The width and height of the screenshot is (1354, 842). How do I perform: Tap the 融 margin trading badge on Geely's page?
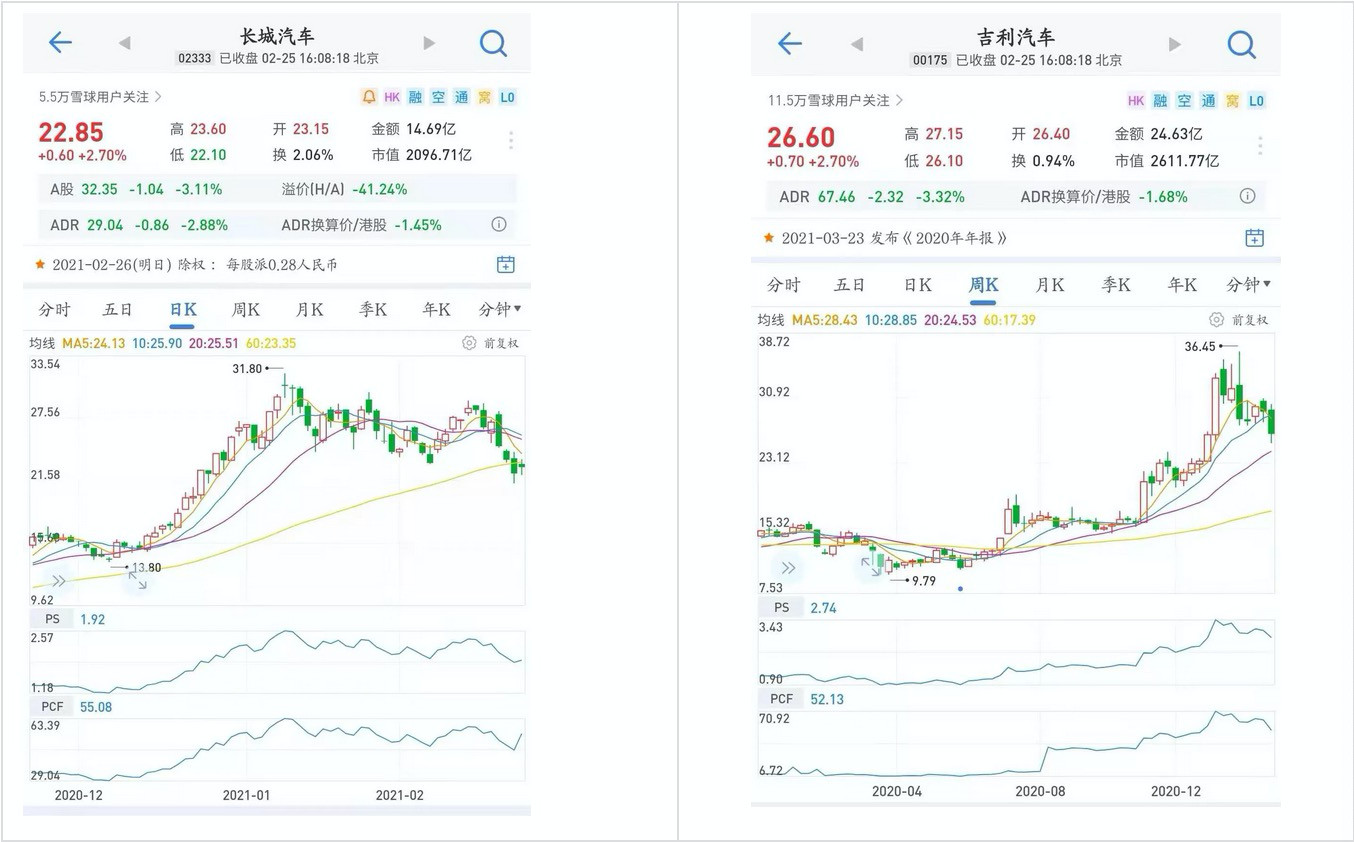pos(1160,100)
